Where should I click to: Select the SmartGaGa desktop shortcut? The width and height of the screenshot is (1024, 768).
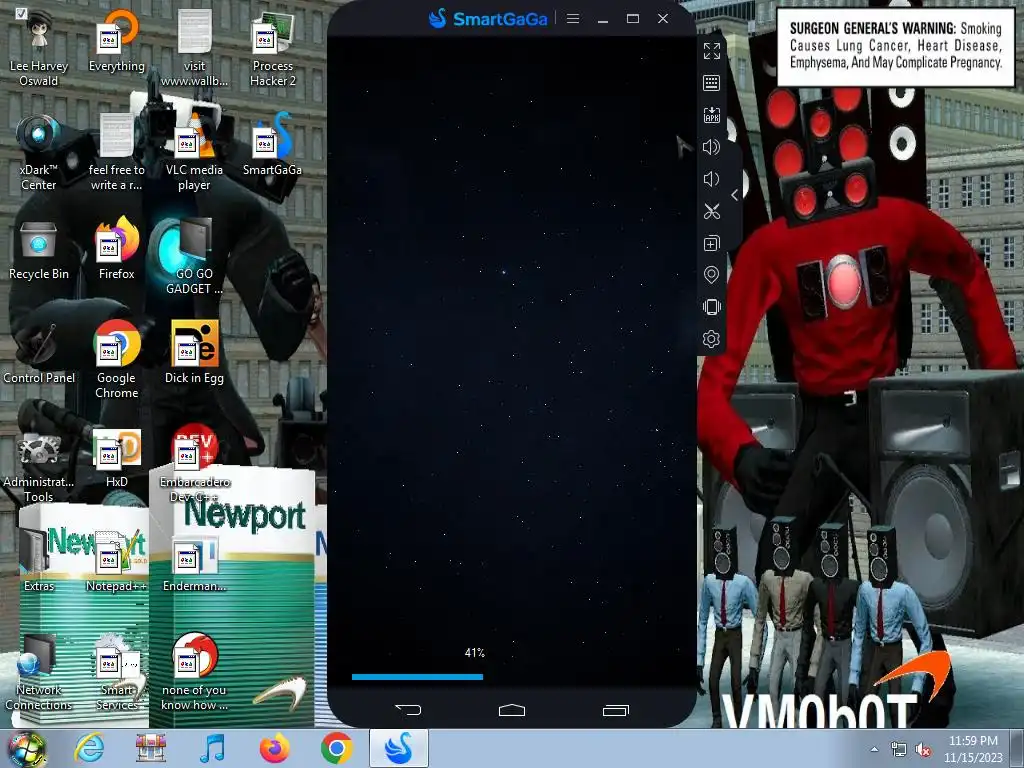click(273, 145)
